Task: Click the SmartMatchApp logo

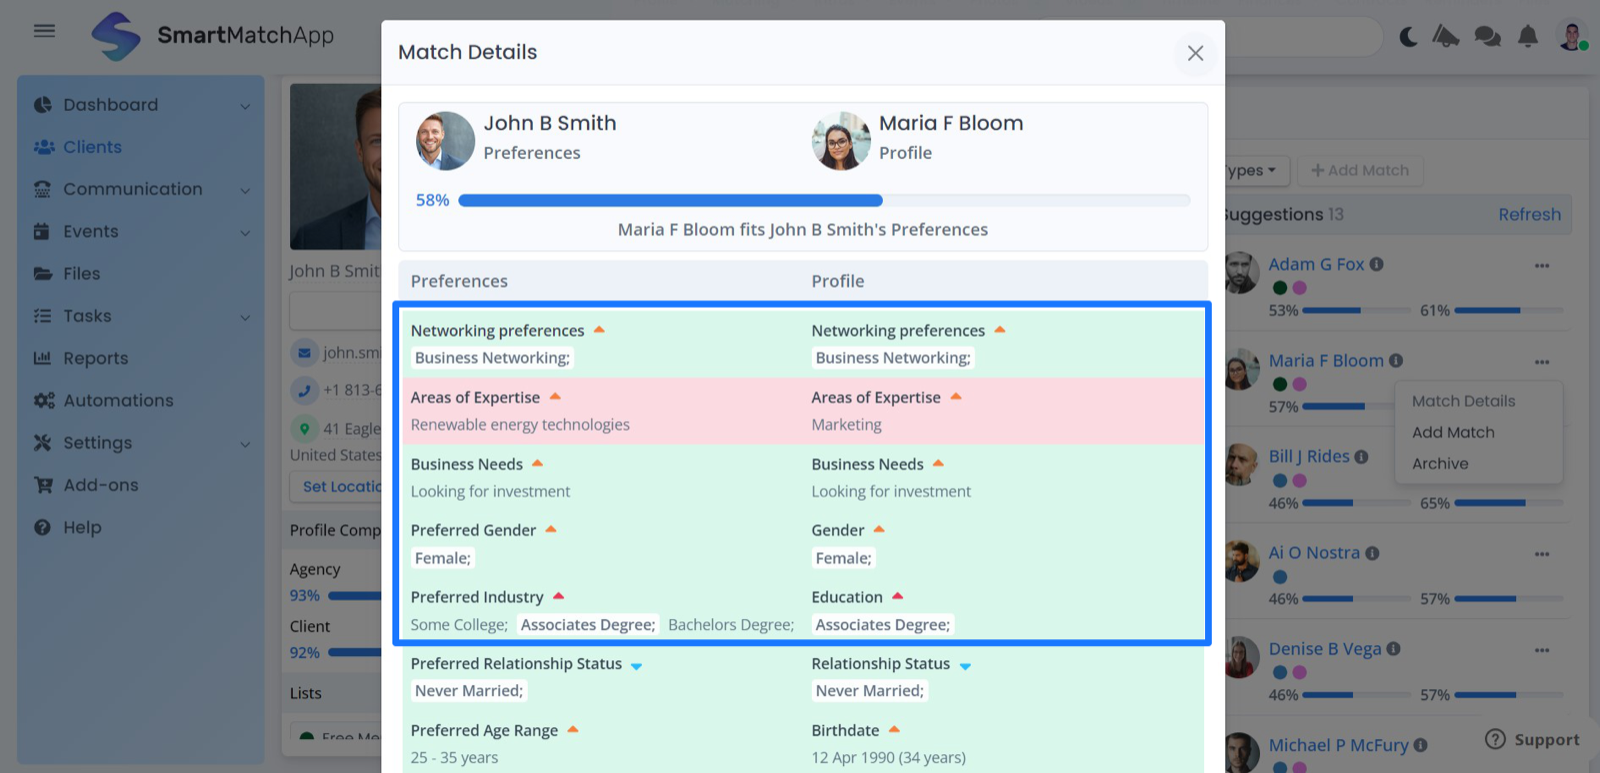Action: 213,36
